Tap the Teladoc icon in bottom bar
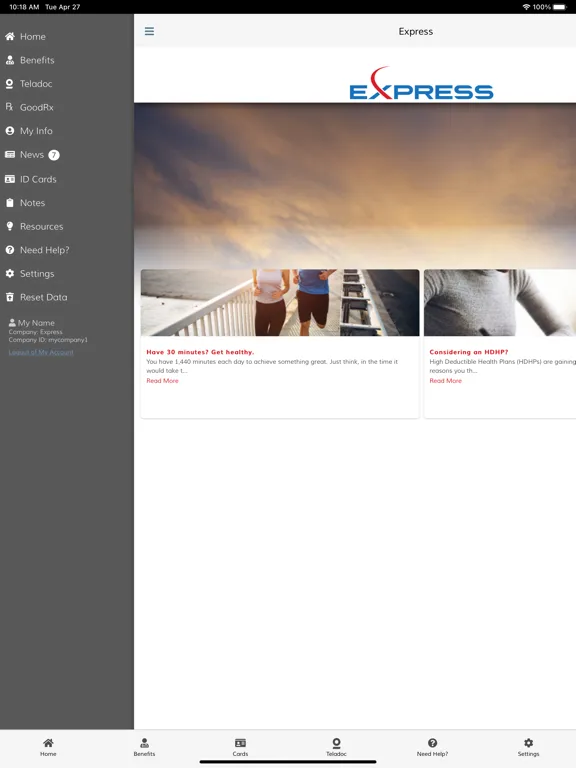Screen dimensions: 576x768 [336, 743]
